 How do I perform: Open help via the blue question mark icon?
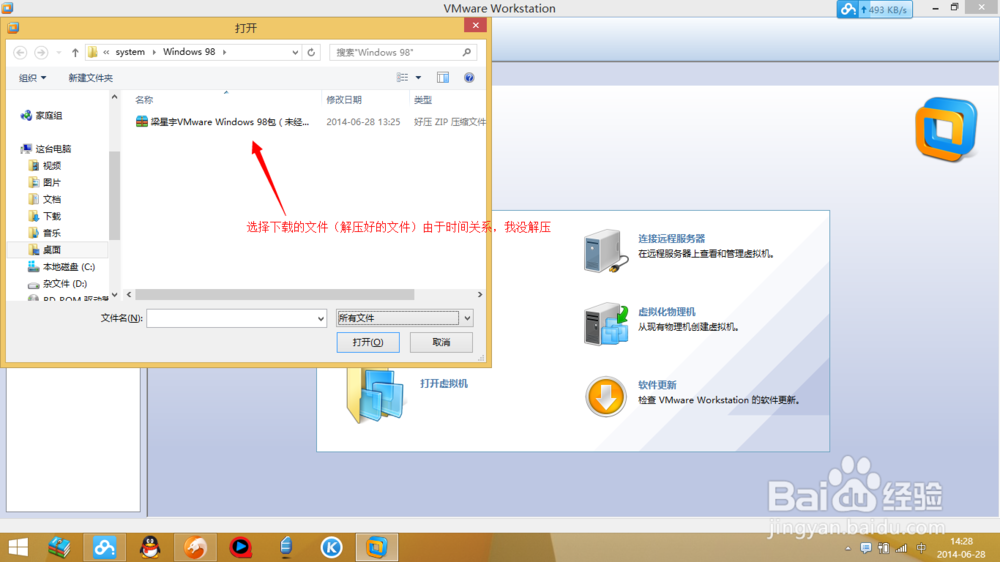tap(469, 78)
